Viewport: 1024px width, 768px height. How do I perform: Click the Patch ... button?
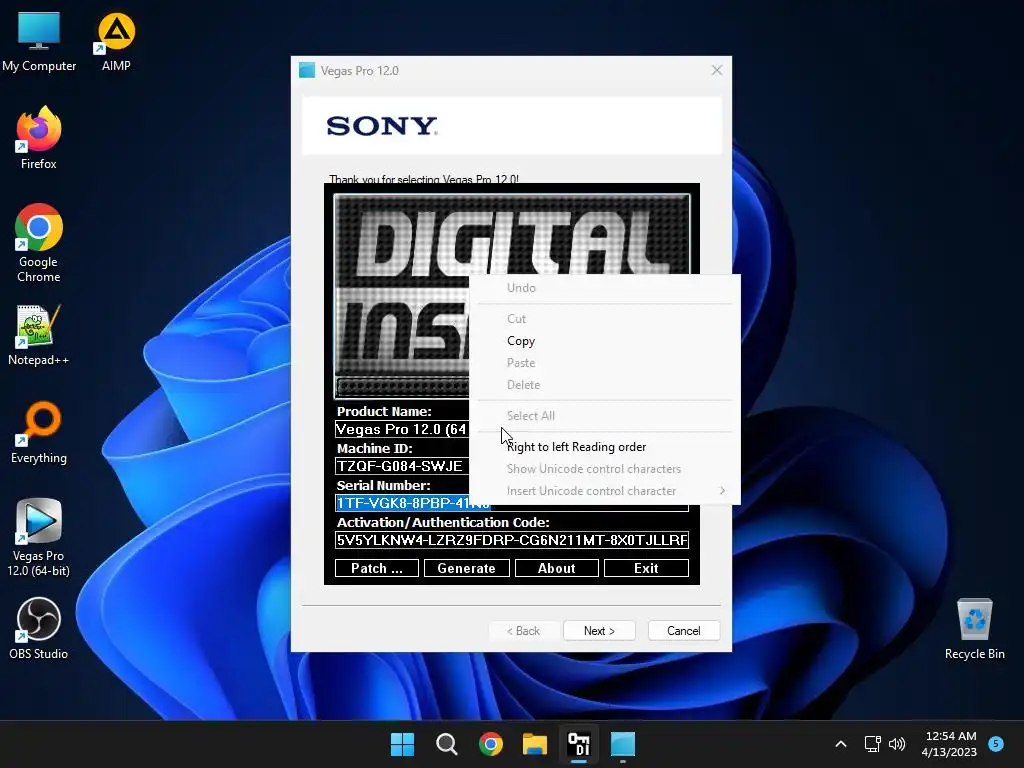377,568
